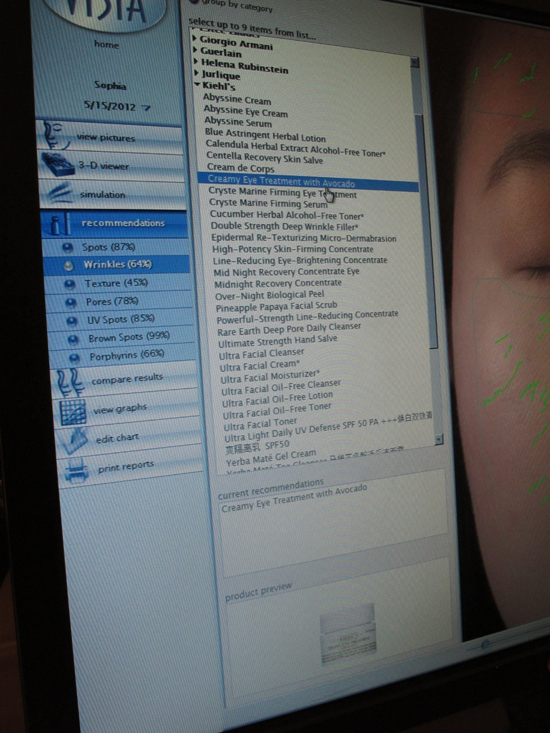The width and height of the screenshot is (550, 733).
Task: Open the simulation section
Action: [113, 194]
